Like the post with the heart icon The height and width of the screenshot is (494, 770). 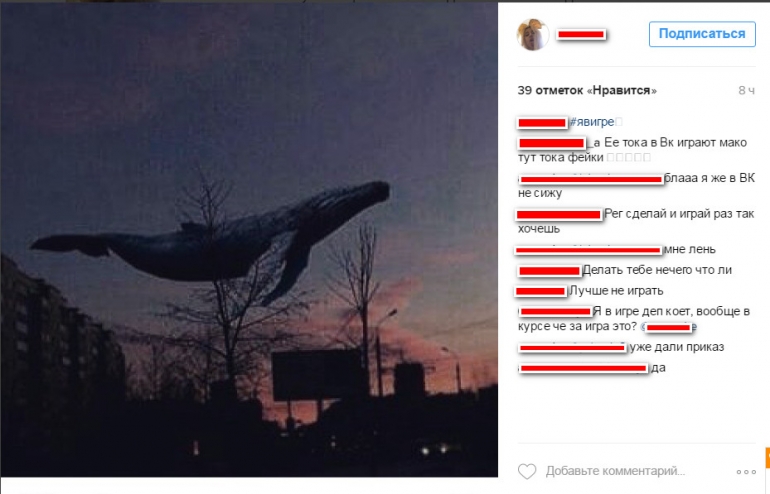pos(527,471)
